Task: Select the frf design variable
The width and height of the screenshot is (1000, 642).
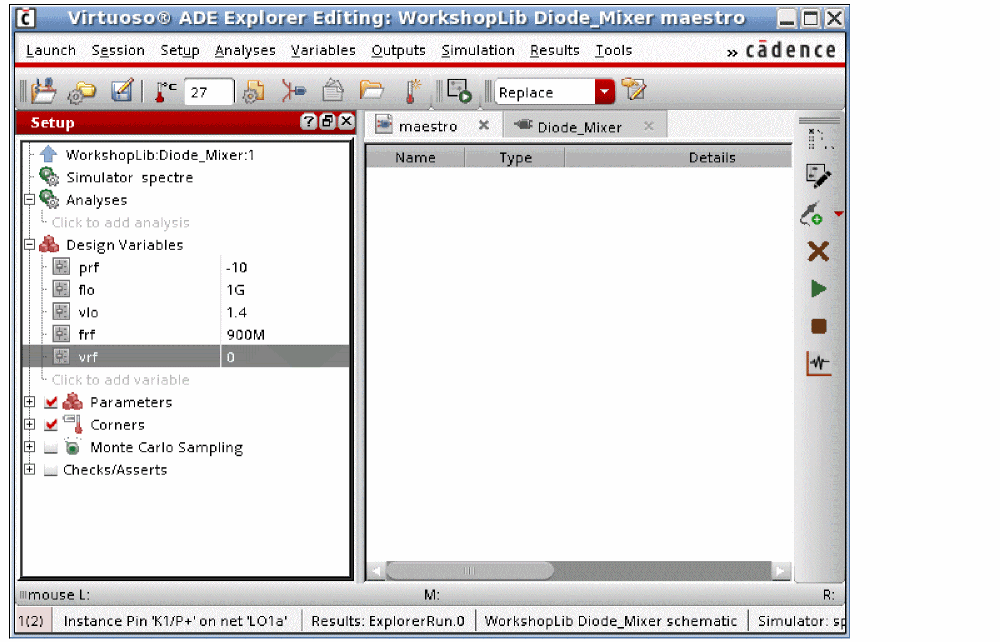Action: point(87,335)
